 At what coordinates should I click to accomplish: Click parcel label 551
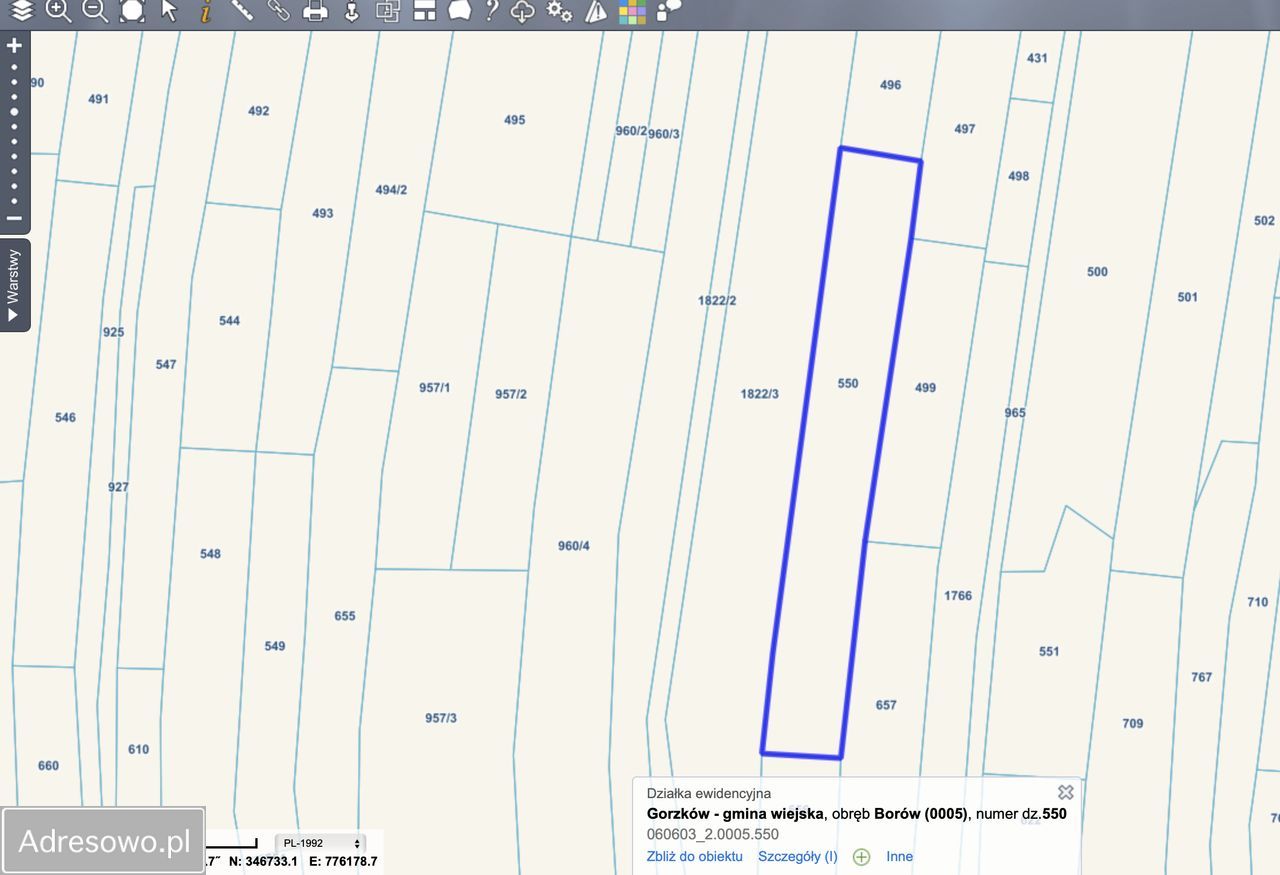[1048, 651]
